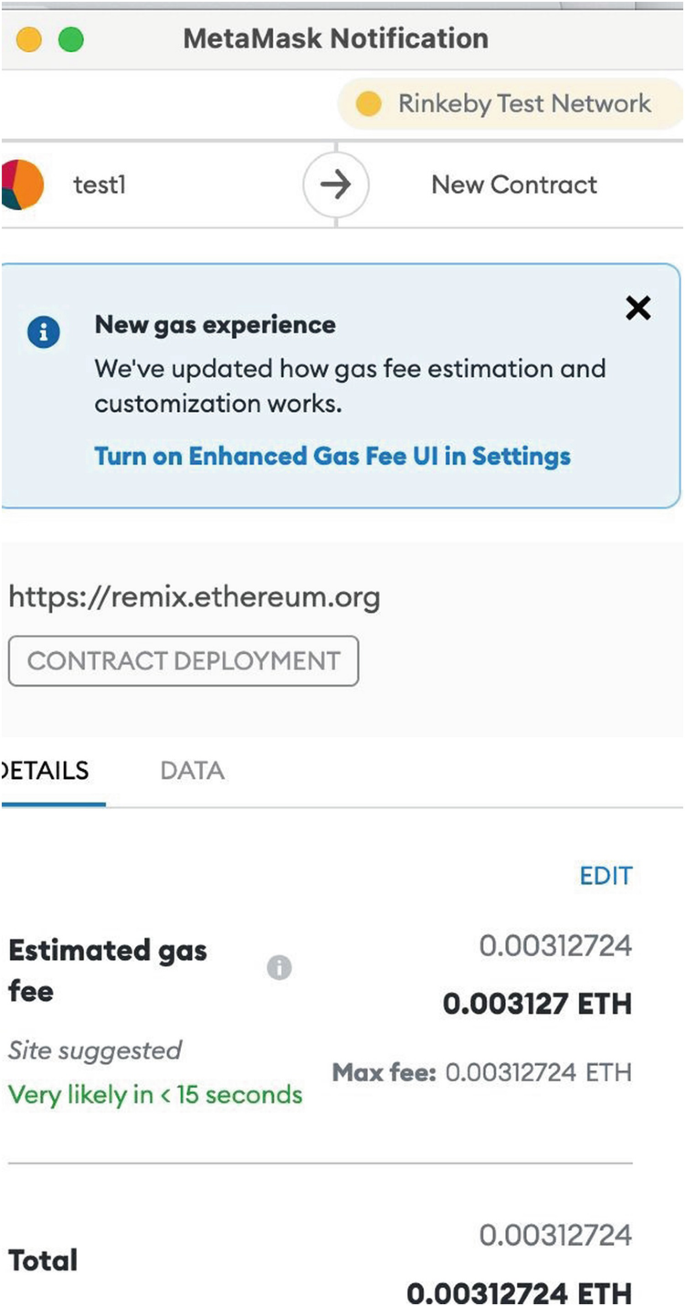This screenshot has width=685, height=1306.
Task: Click the Rinkeby Test Network name
Action: point(524,104)
